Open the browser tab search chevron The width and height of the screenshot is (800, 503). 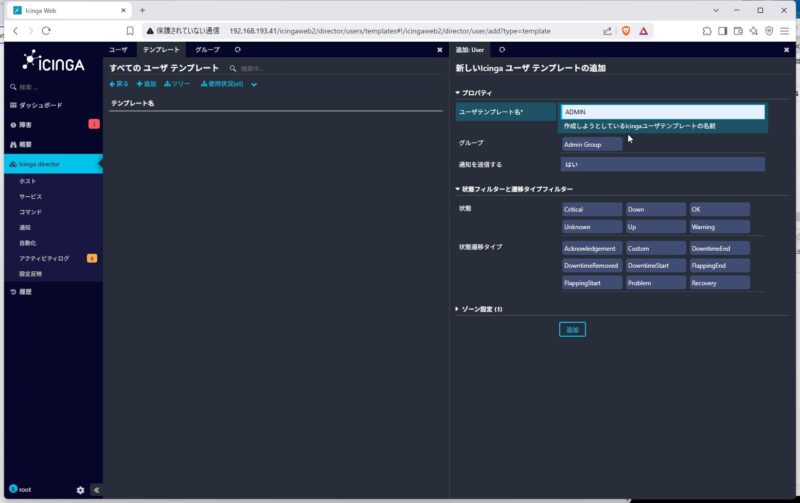pyautogui.click(x=716, y=10)
